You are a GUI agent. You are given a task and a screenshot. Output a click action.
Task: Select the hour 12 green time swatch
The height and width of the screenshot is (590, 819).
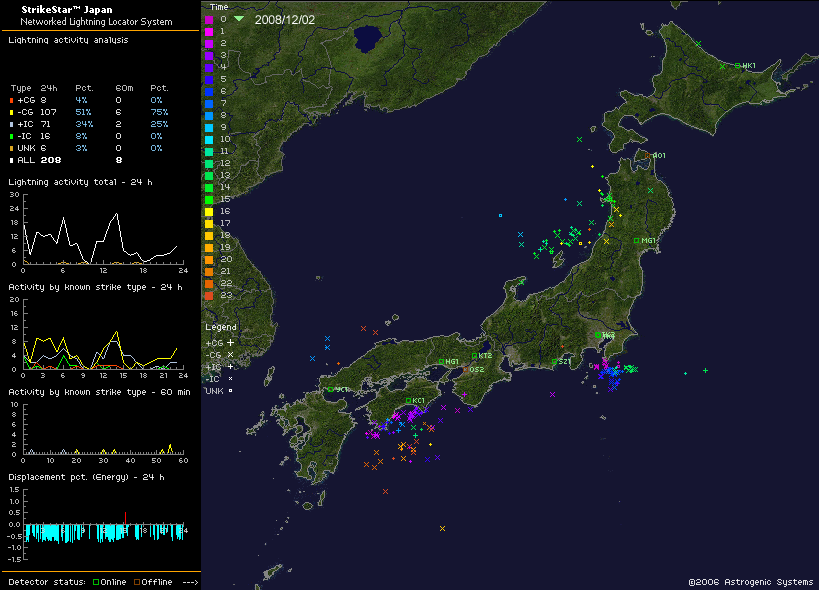[209, 163]
